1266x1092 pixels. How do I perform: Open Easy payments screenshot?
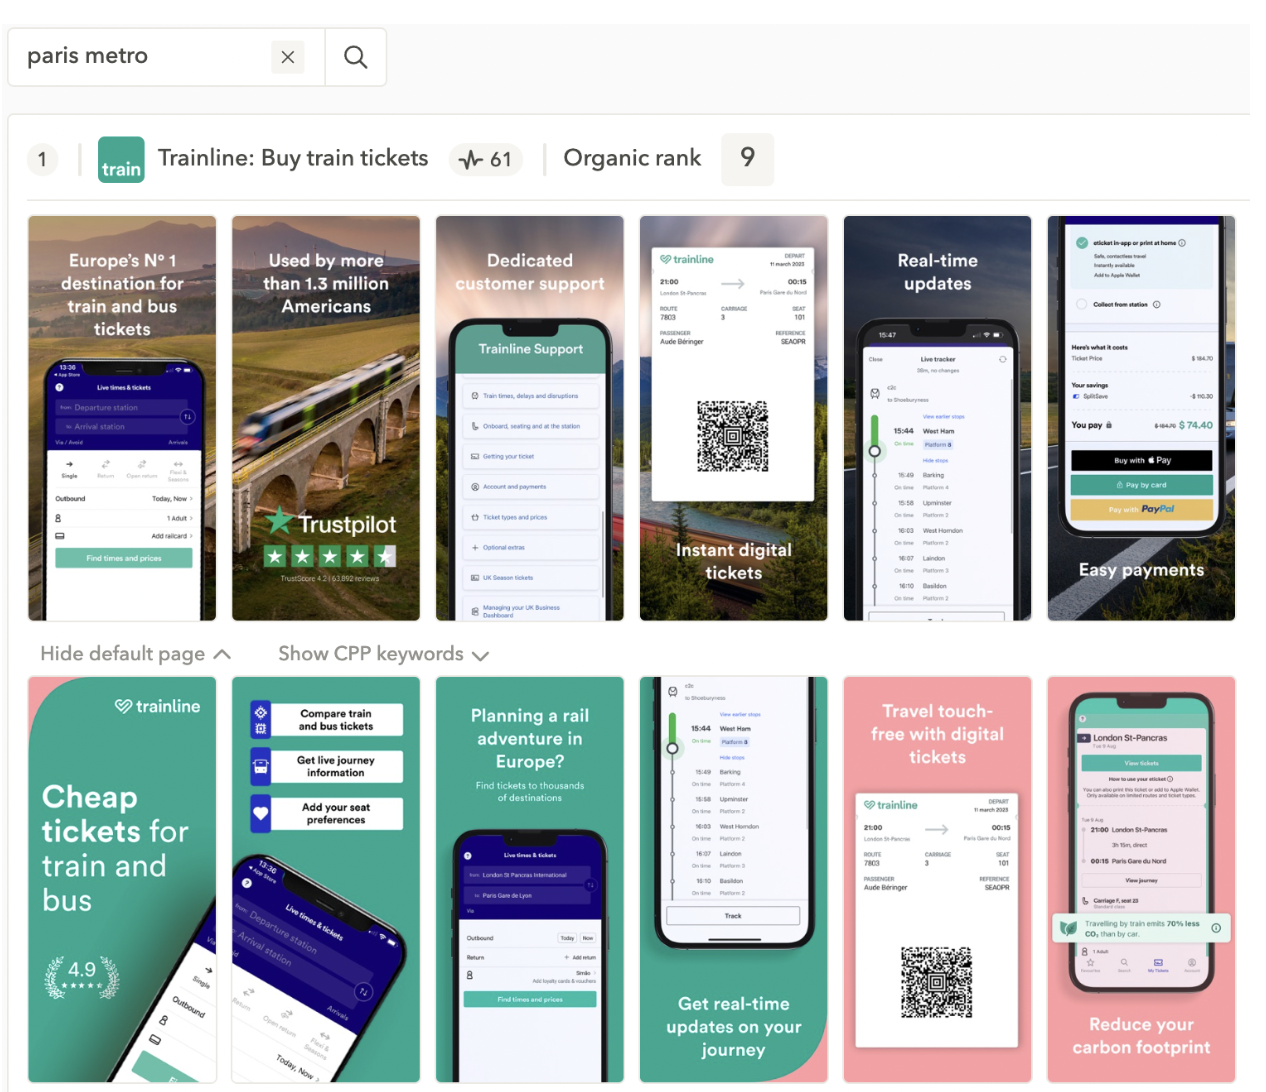[x=1141, y=418]
